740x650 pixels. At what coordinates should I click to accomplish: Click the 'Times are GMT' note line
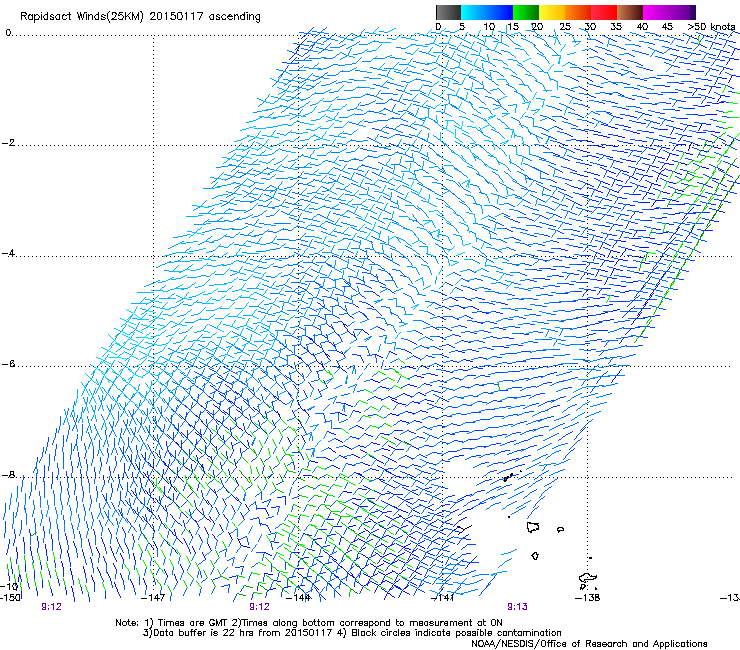point(309,623)
